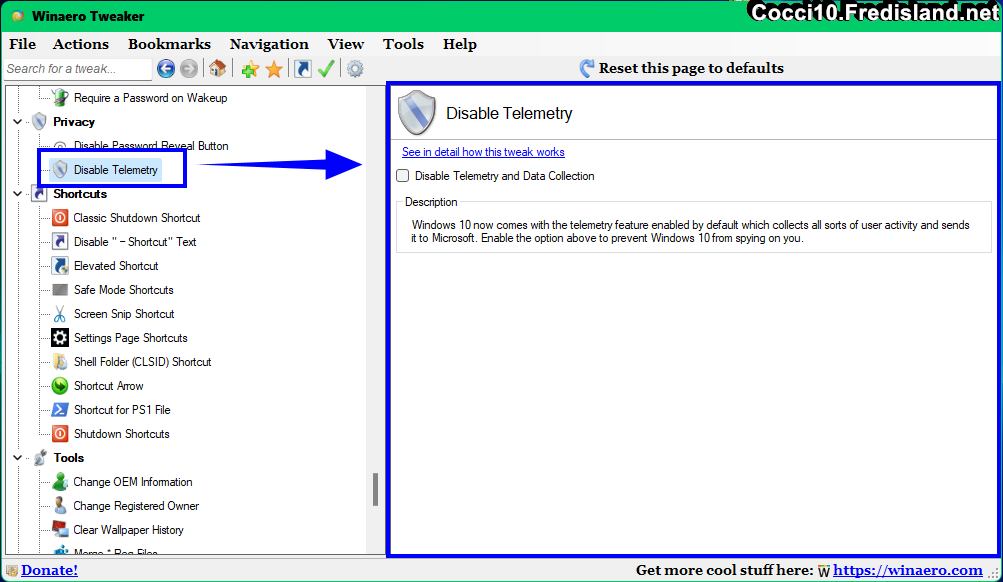Select Require a Password on Wakeup item
Screen dimensions: 1003x582
[x=150, y=97]
